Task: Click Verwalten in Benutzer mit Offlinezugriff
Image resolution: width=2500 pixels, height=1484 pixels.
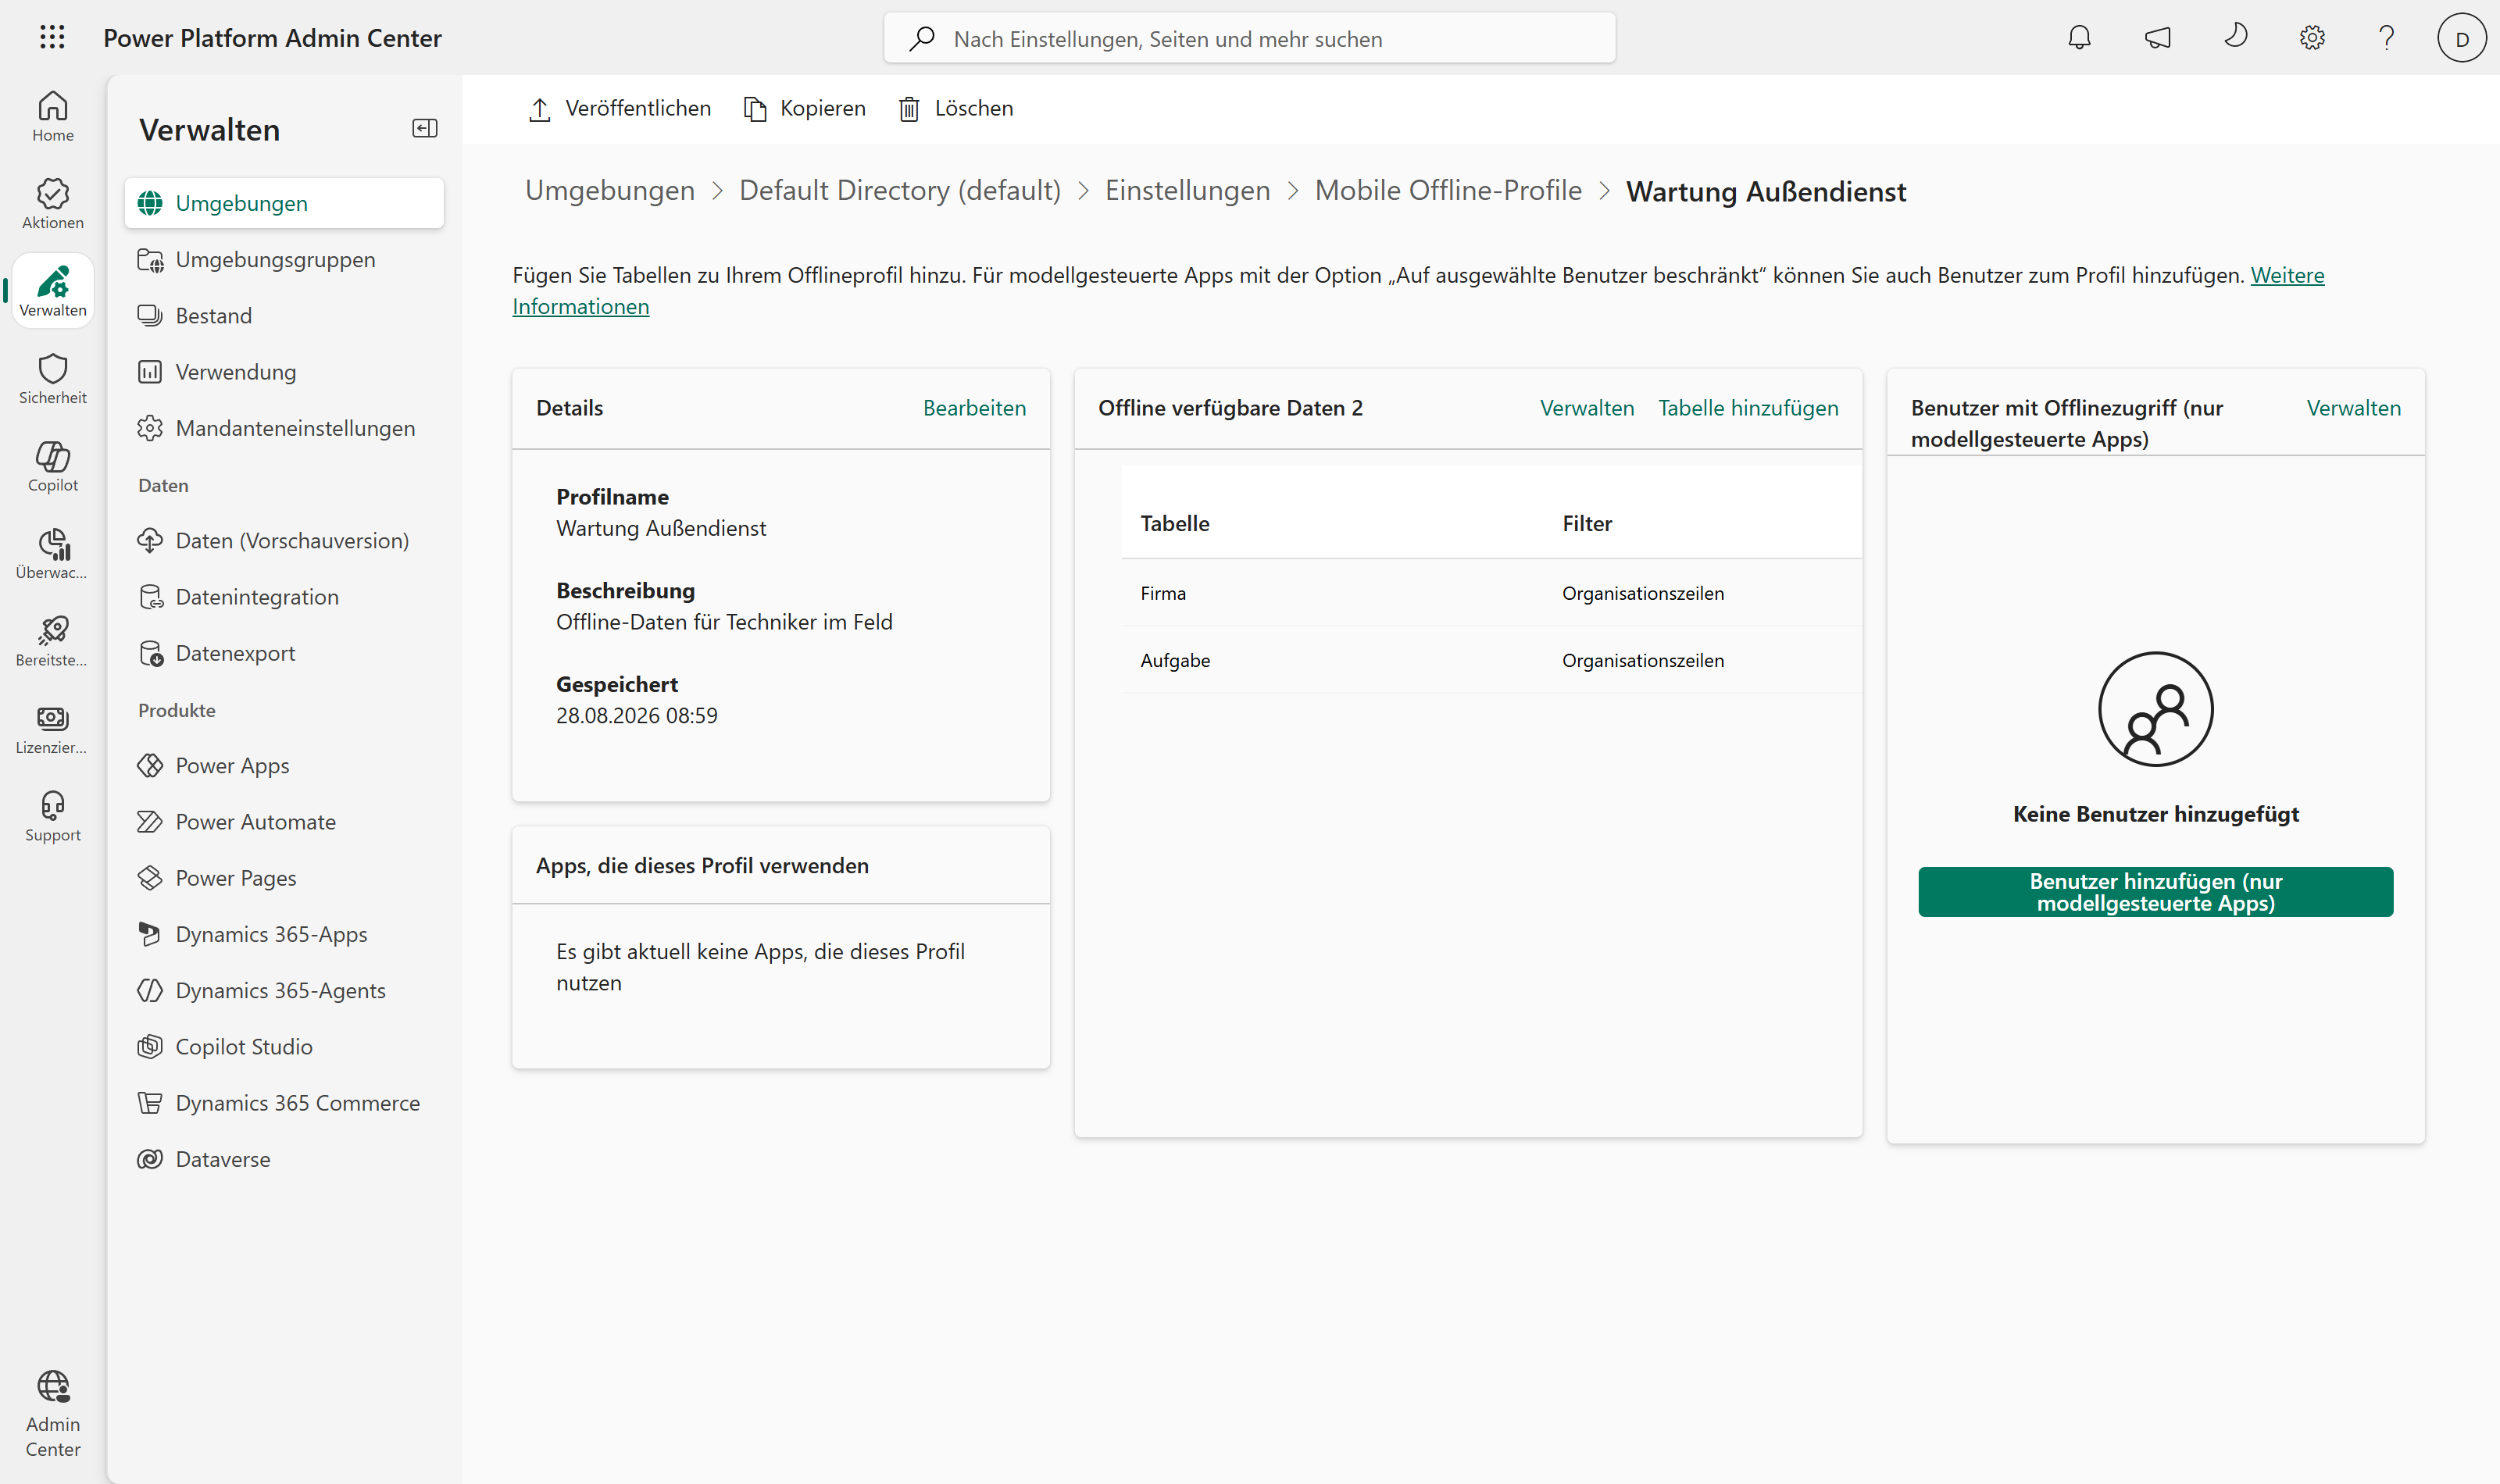Action: (x=2353, y=408)
